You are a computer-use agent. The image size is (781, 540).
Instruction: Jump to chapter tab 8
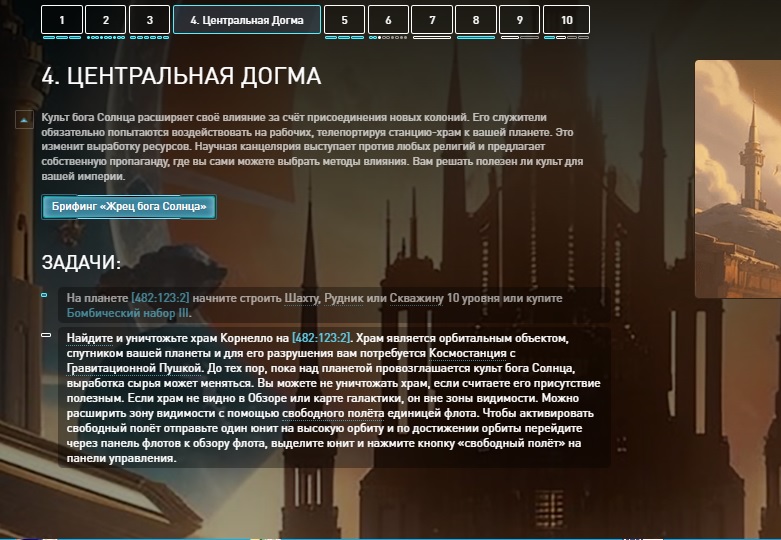[476, 20]
